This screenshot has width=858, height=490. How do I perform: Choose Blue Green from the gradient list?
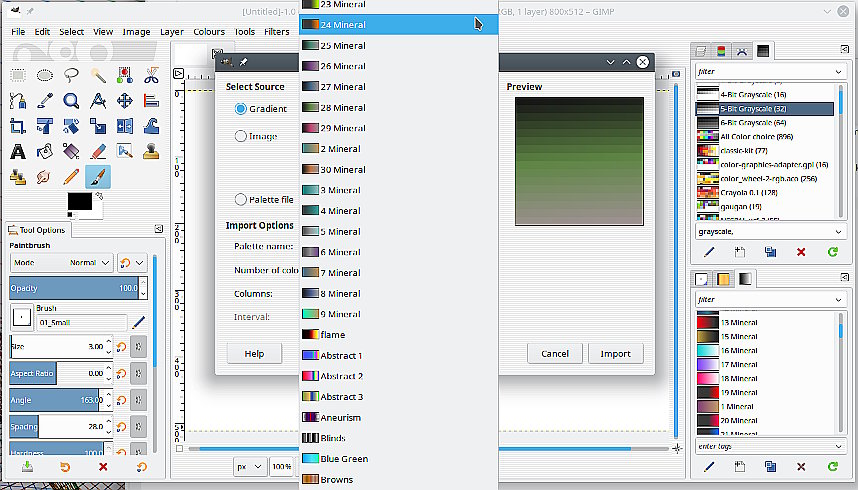click(x=398, y=459)
